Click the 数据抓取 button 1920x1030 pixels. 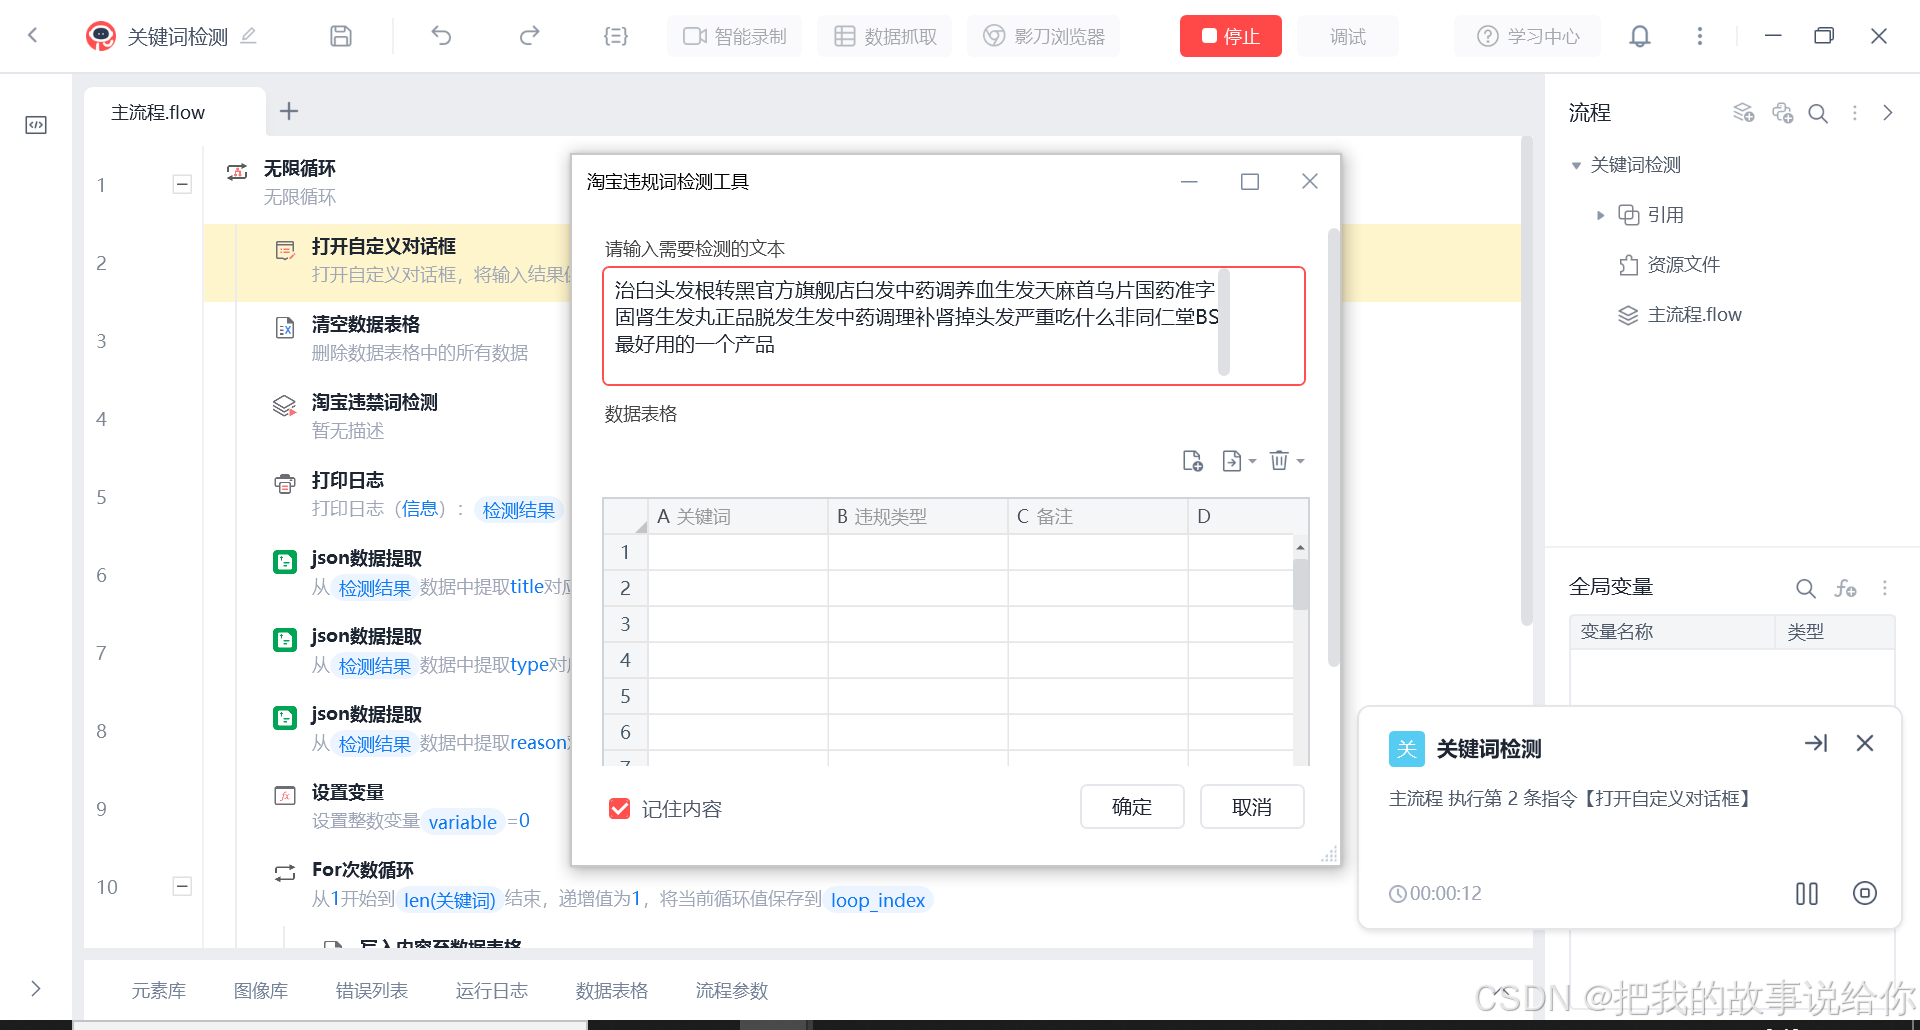click(885, 36)
